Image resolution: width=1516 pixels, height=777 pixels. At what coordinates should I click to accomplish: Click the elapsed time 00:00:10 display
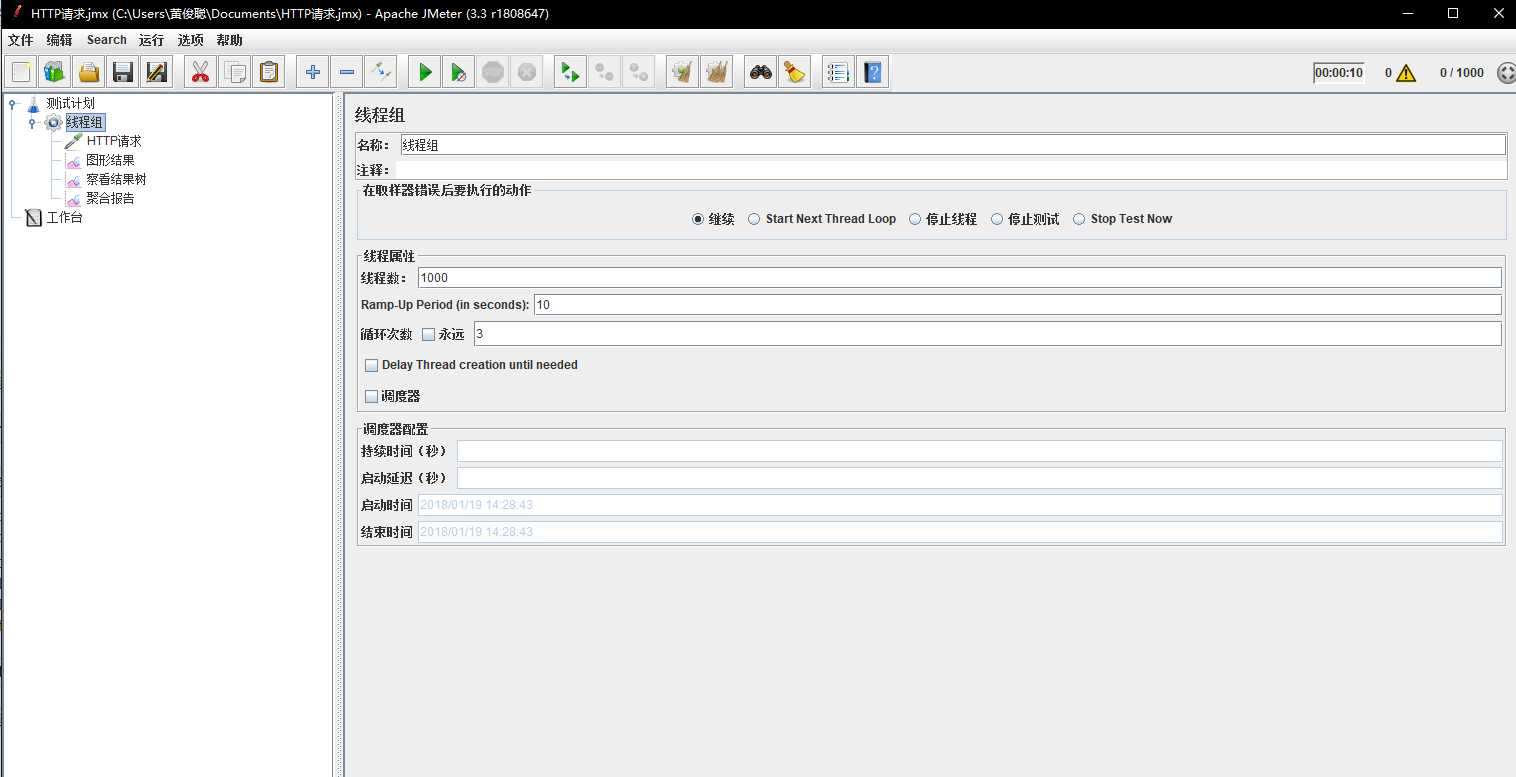pos(1339,73)
